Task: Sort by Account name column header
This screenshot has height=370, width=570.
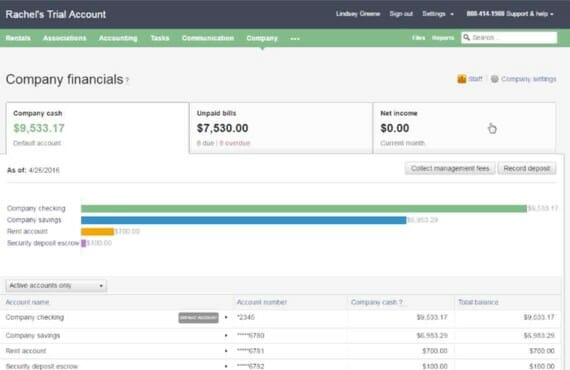Action: coord(27,302)
